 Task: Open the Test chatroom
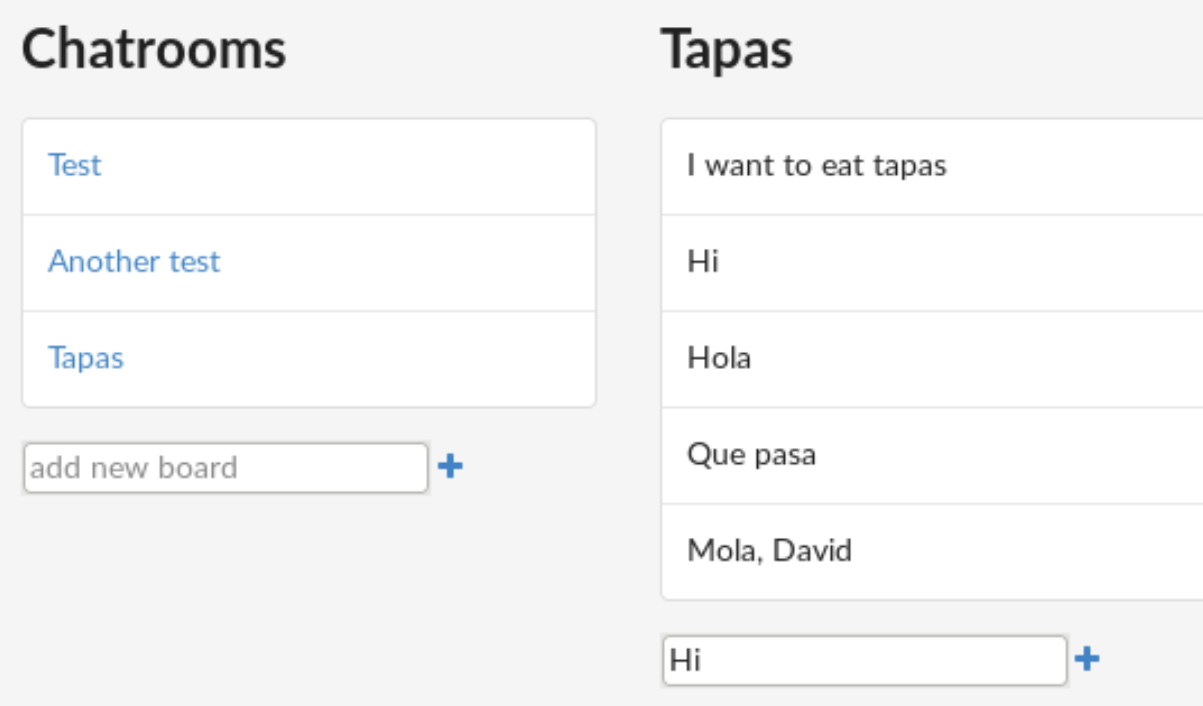(x=75, y=165)
